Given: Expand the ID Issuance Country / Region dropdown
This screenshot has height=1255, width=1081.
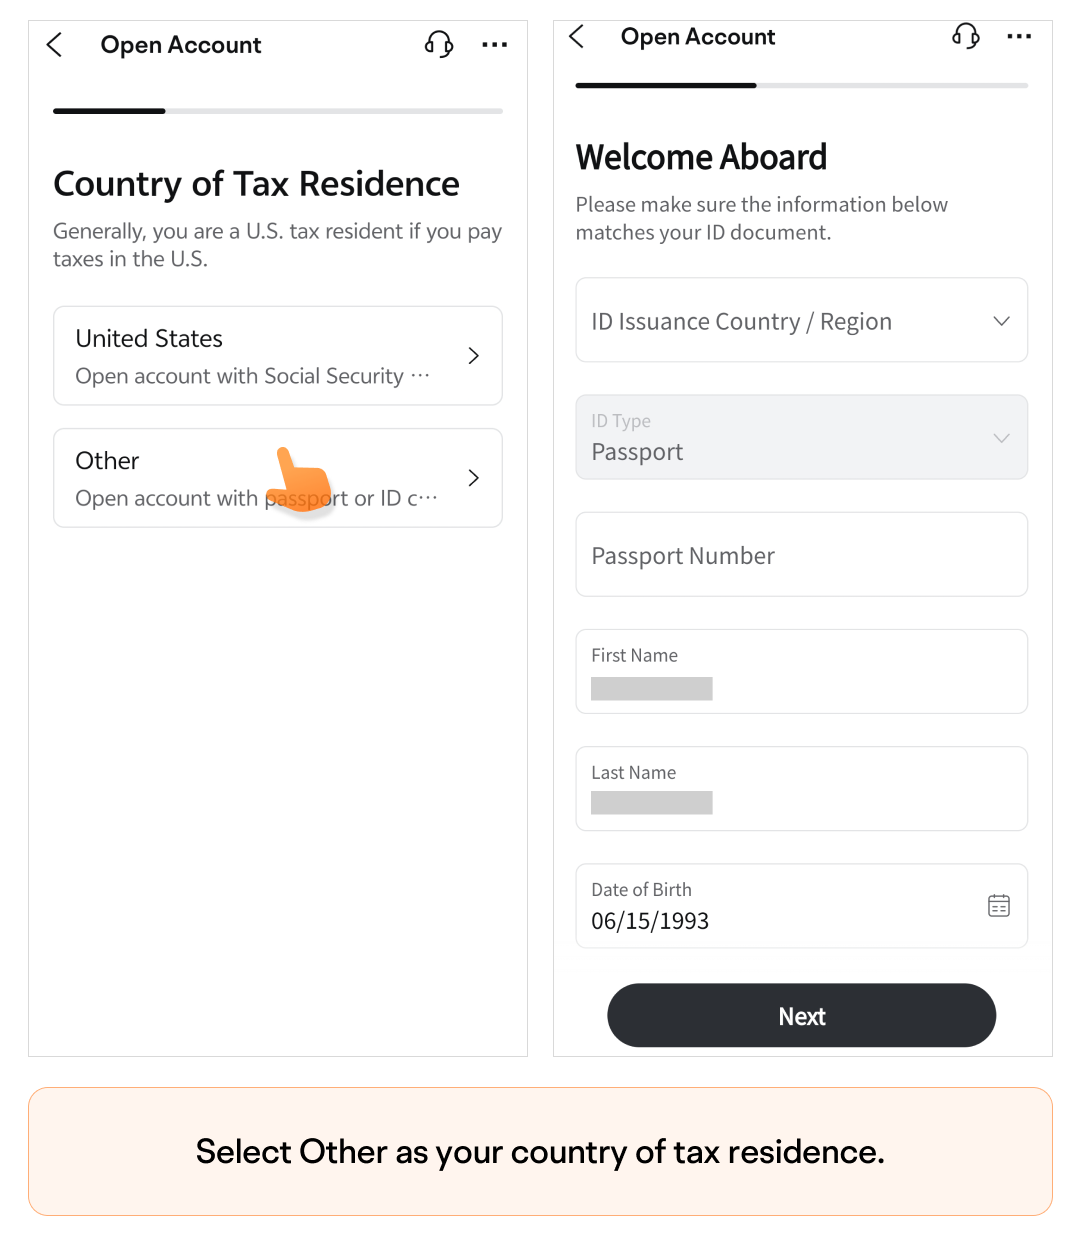Looking at the screenshot, I should point(802,320).
